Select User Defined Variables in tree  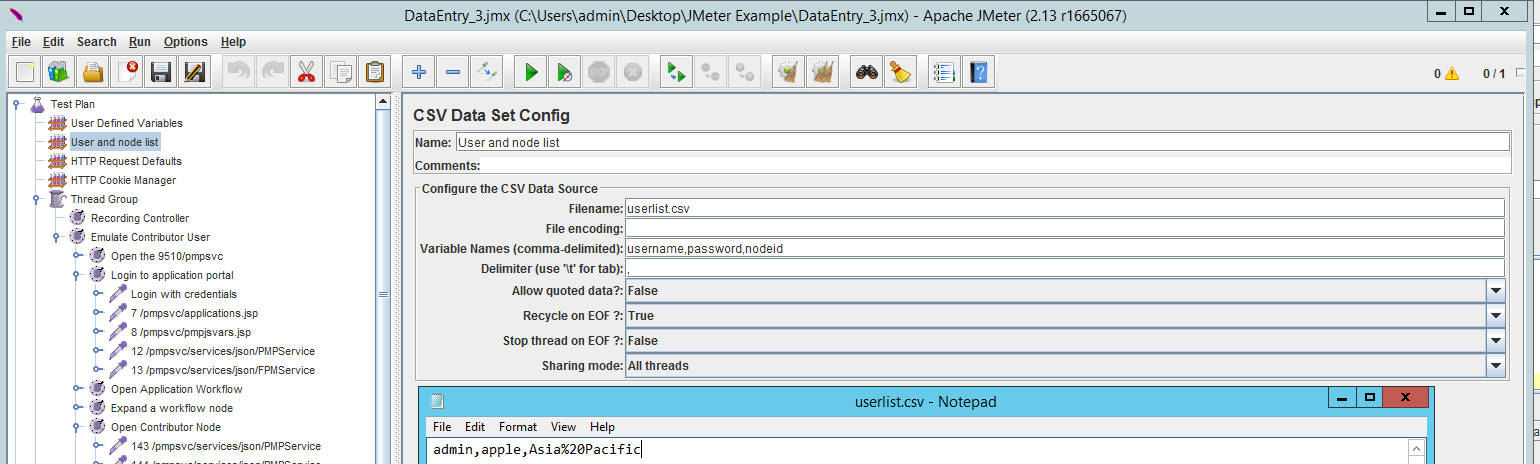[127, 123]
